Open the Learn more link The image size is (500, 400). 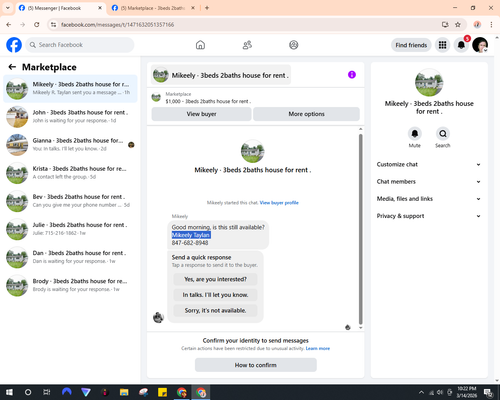pyautogui.click(x=318, y=348)
